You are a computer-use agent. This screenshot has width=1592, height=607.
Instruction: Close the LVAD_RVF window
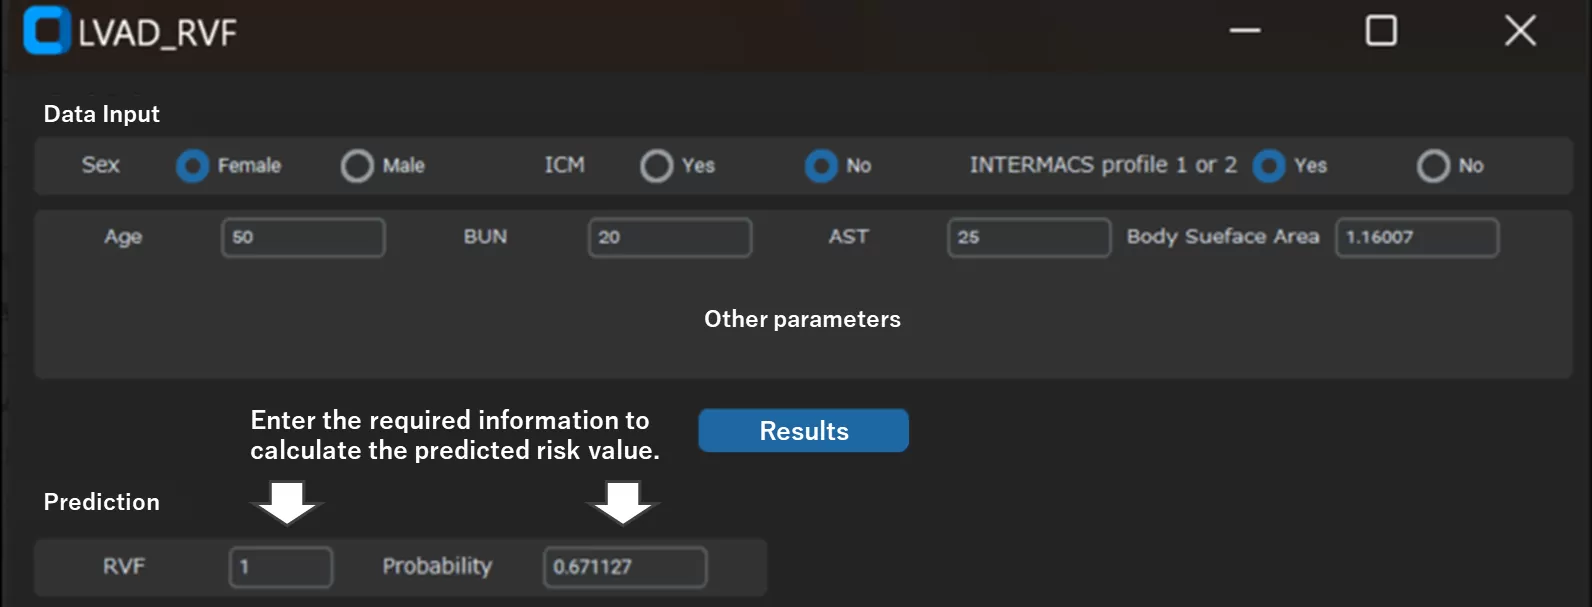click(x=1520, y=31)
